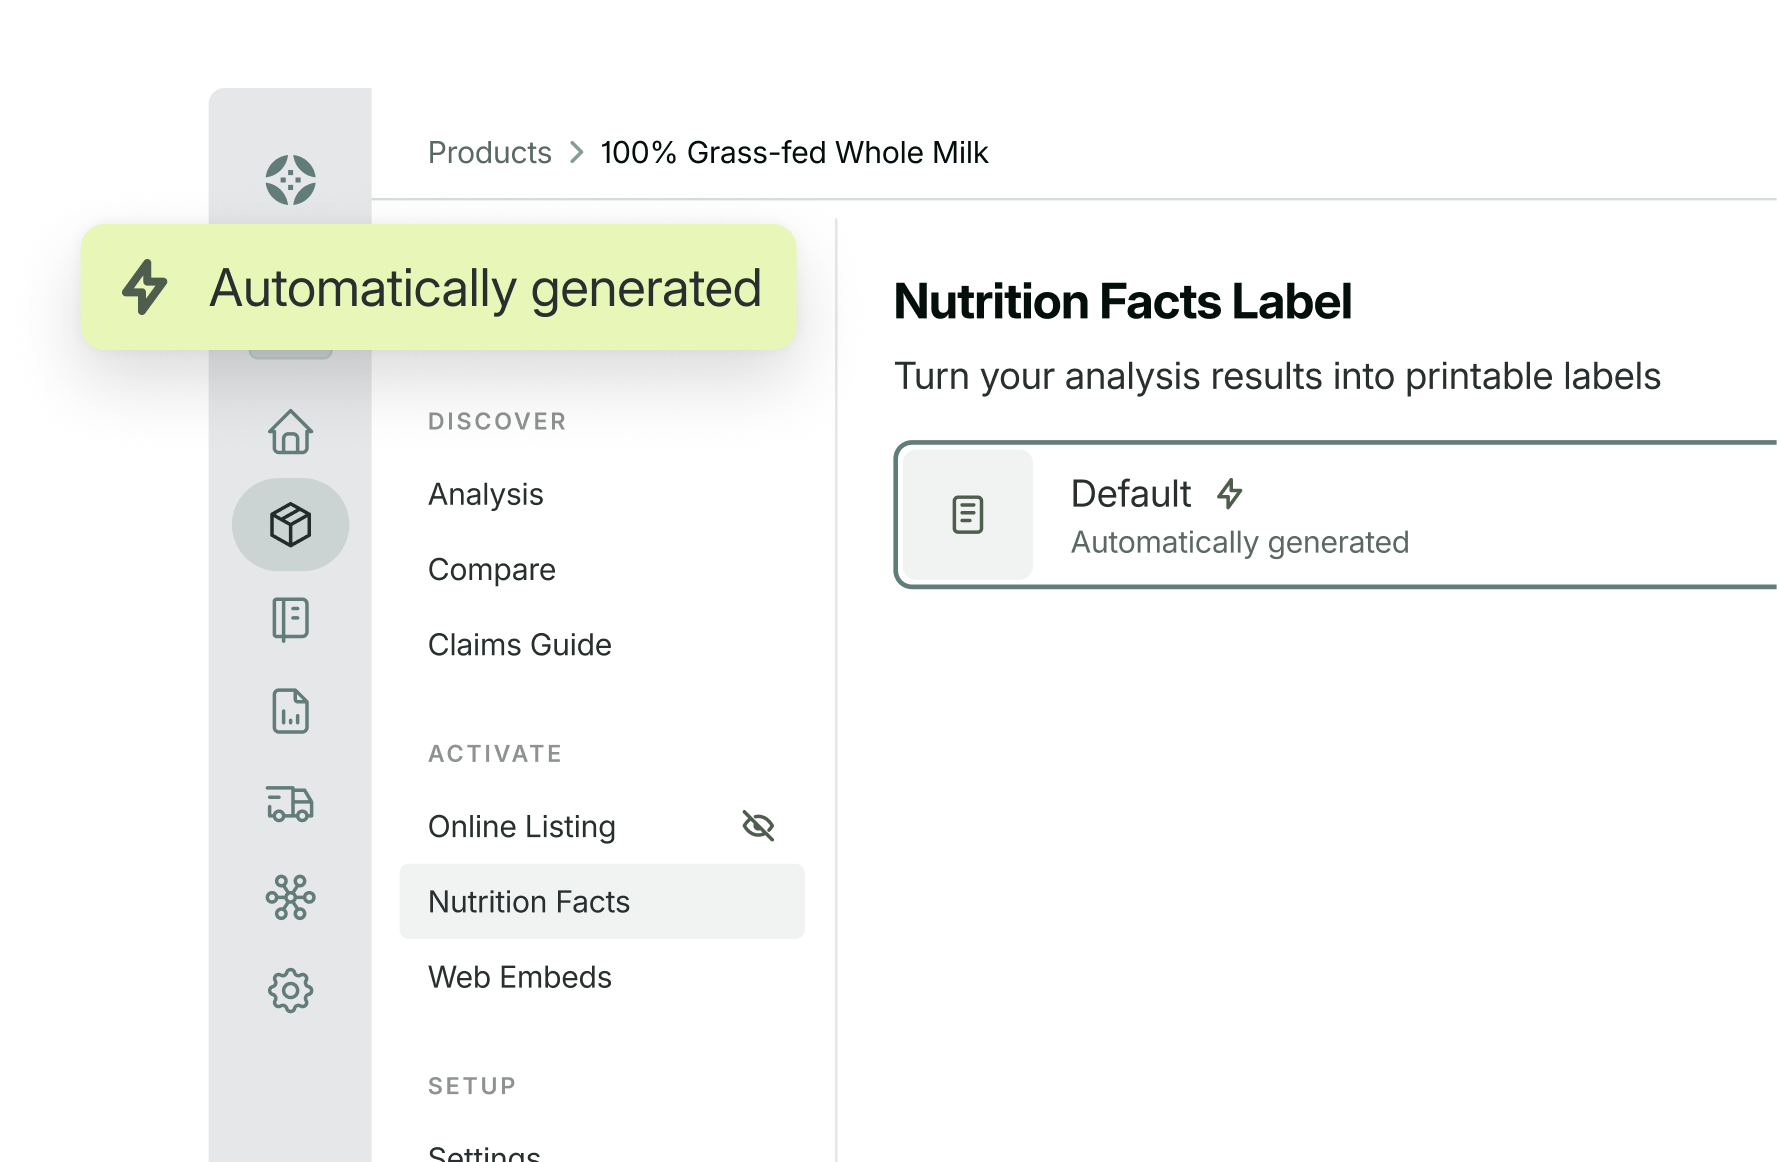Screen dimensions: 1777x1162
Task: Click the document icon in Default card
Action: (x=967, y=514)
